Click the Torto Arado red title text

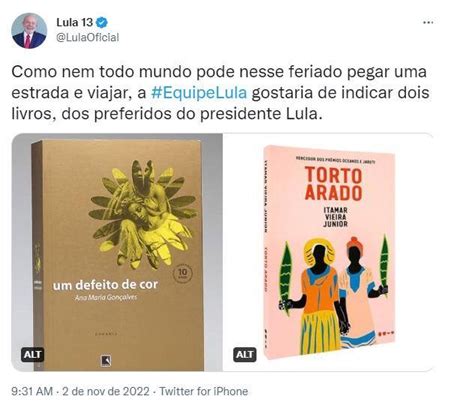[x=333, y=184]
